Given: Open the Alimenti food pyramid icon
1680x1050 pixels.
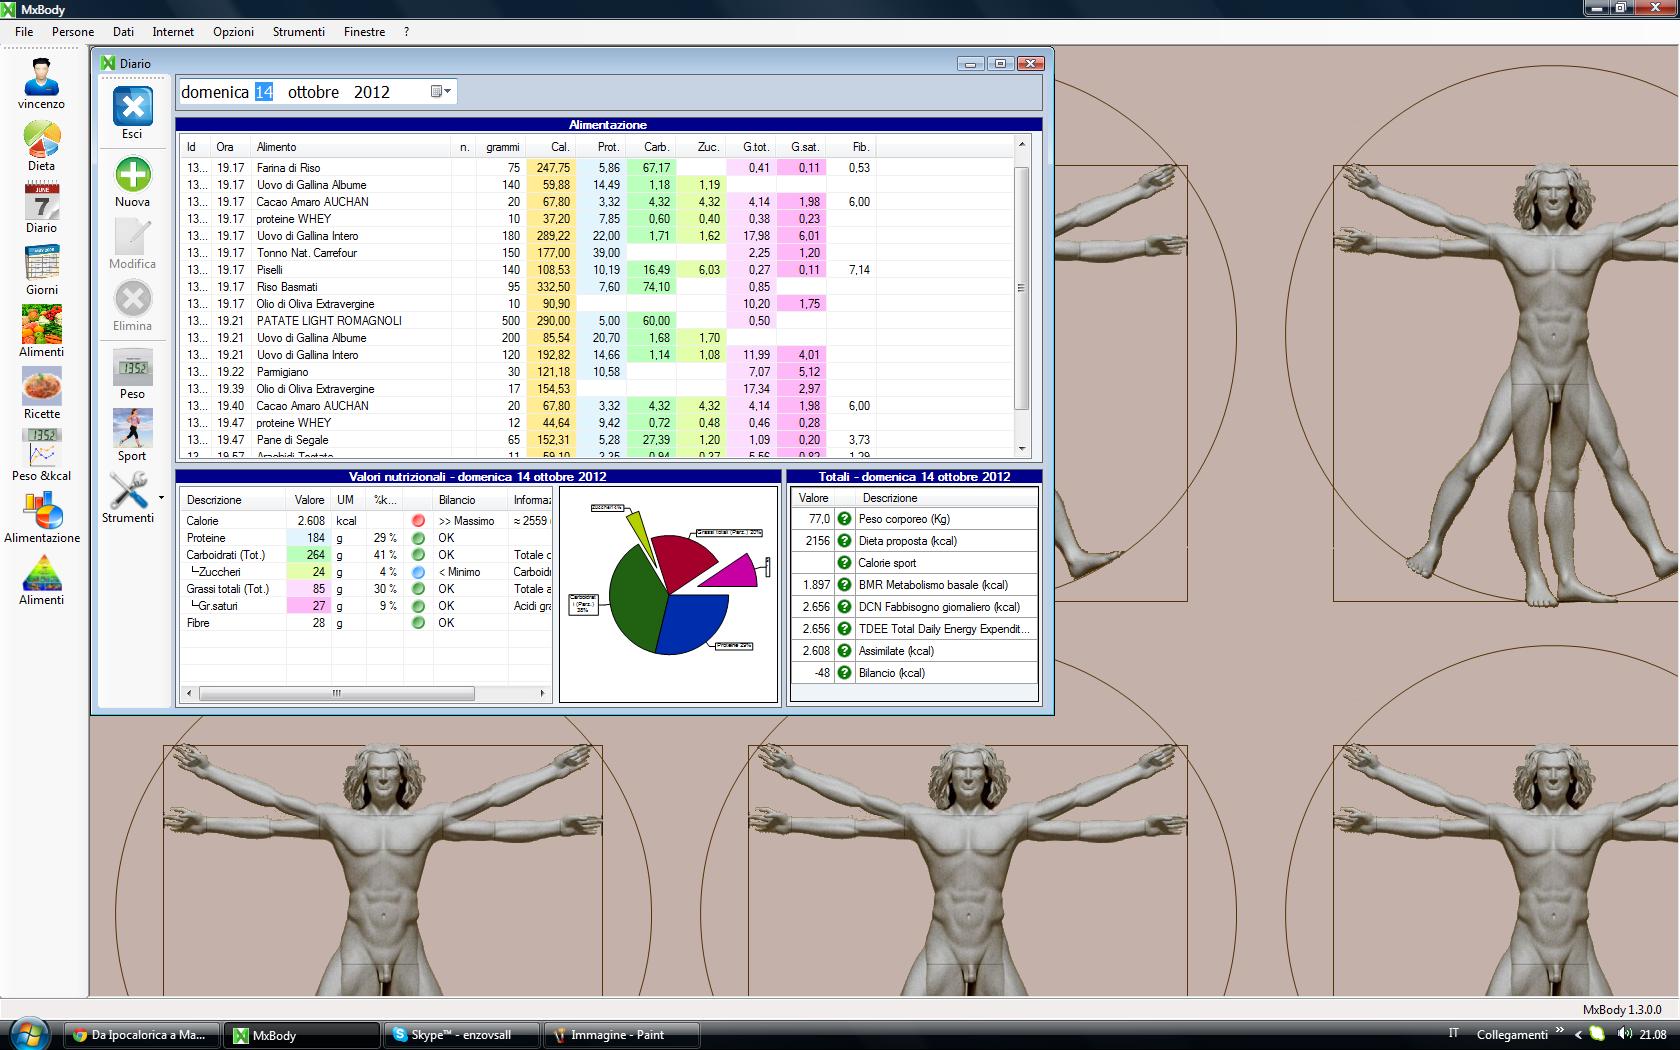Looking at the screenshot, I should [x=41, y=573].
